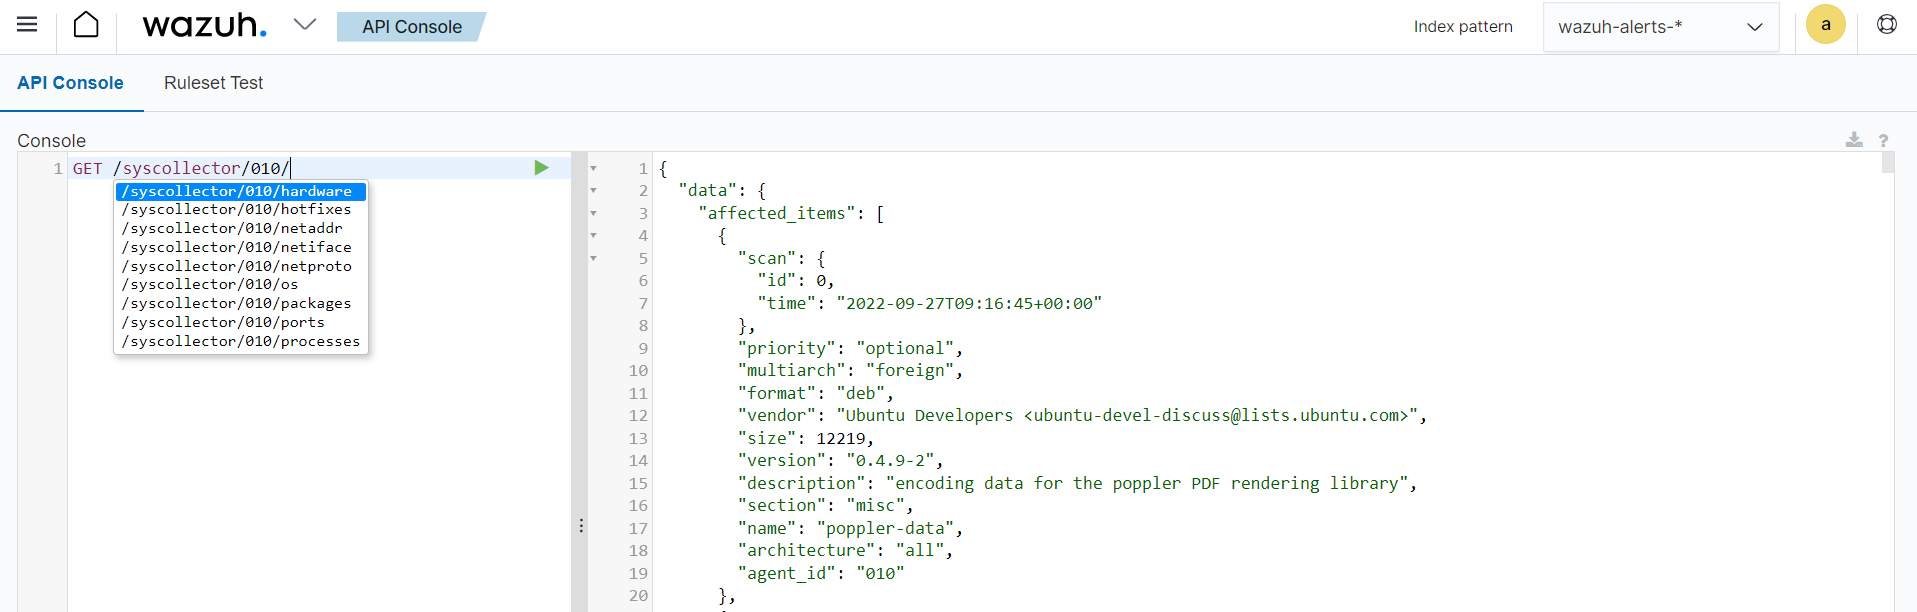
Task: Open the wazuh-alerts-* index pattern dropdown
Action: click(1660, 27)
